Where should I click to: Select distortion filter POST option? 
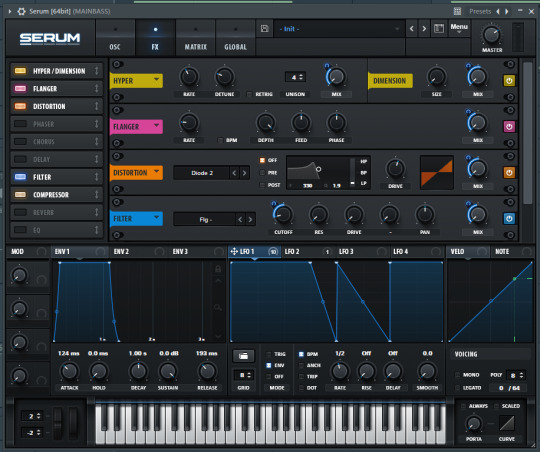pyautogui.click(x=262, y=185)
